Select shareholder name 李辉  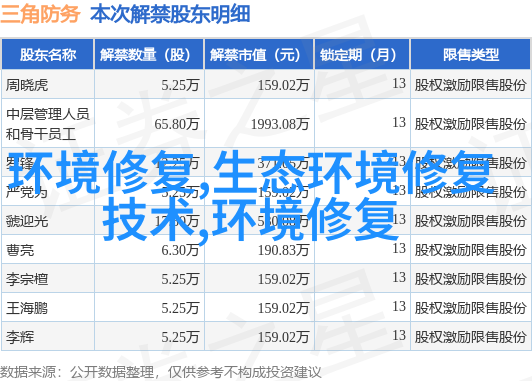[x=20, y=337]
